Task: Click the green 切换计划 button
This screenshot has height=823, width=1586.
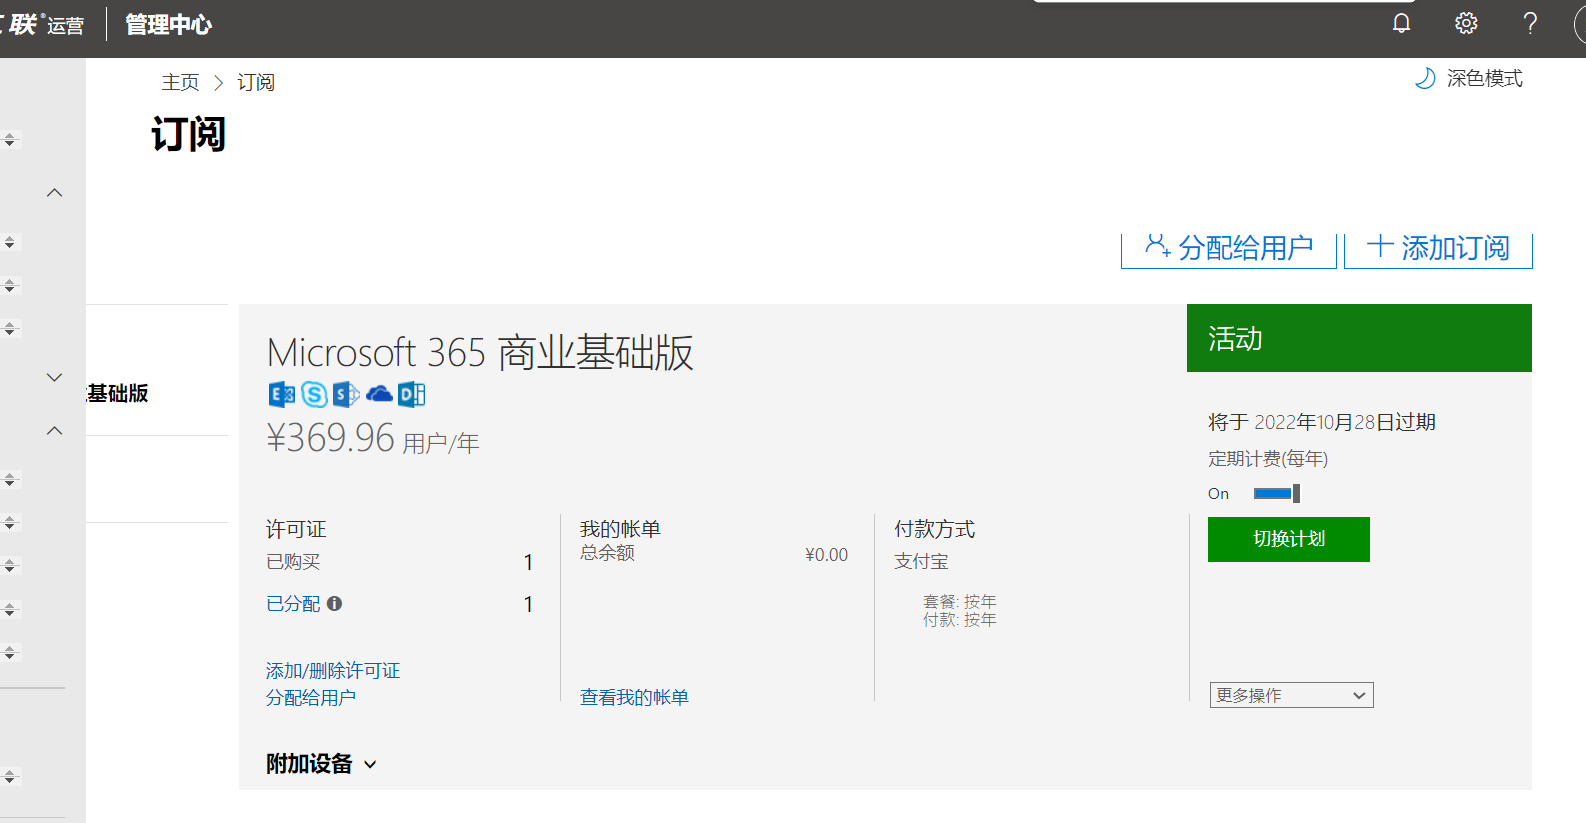Action: point(1289,539)
